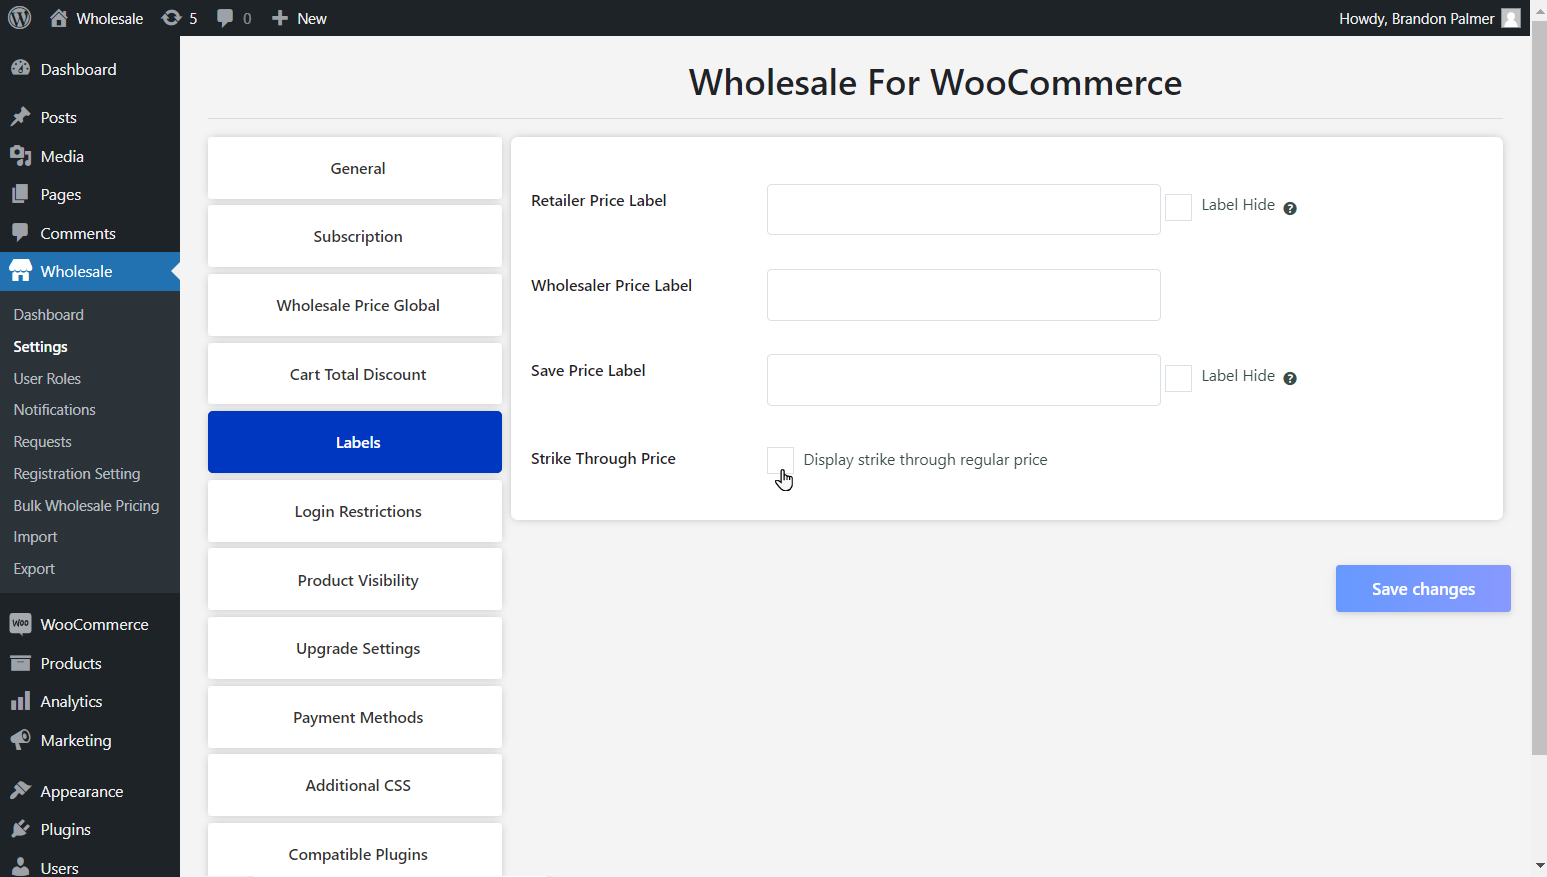
Task: Click the Marketing megaphone icon
Action: [20, 740]
